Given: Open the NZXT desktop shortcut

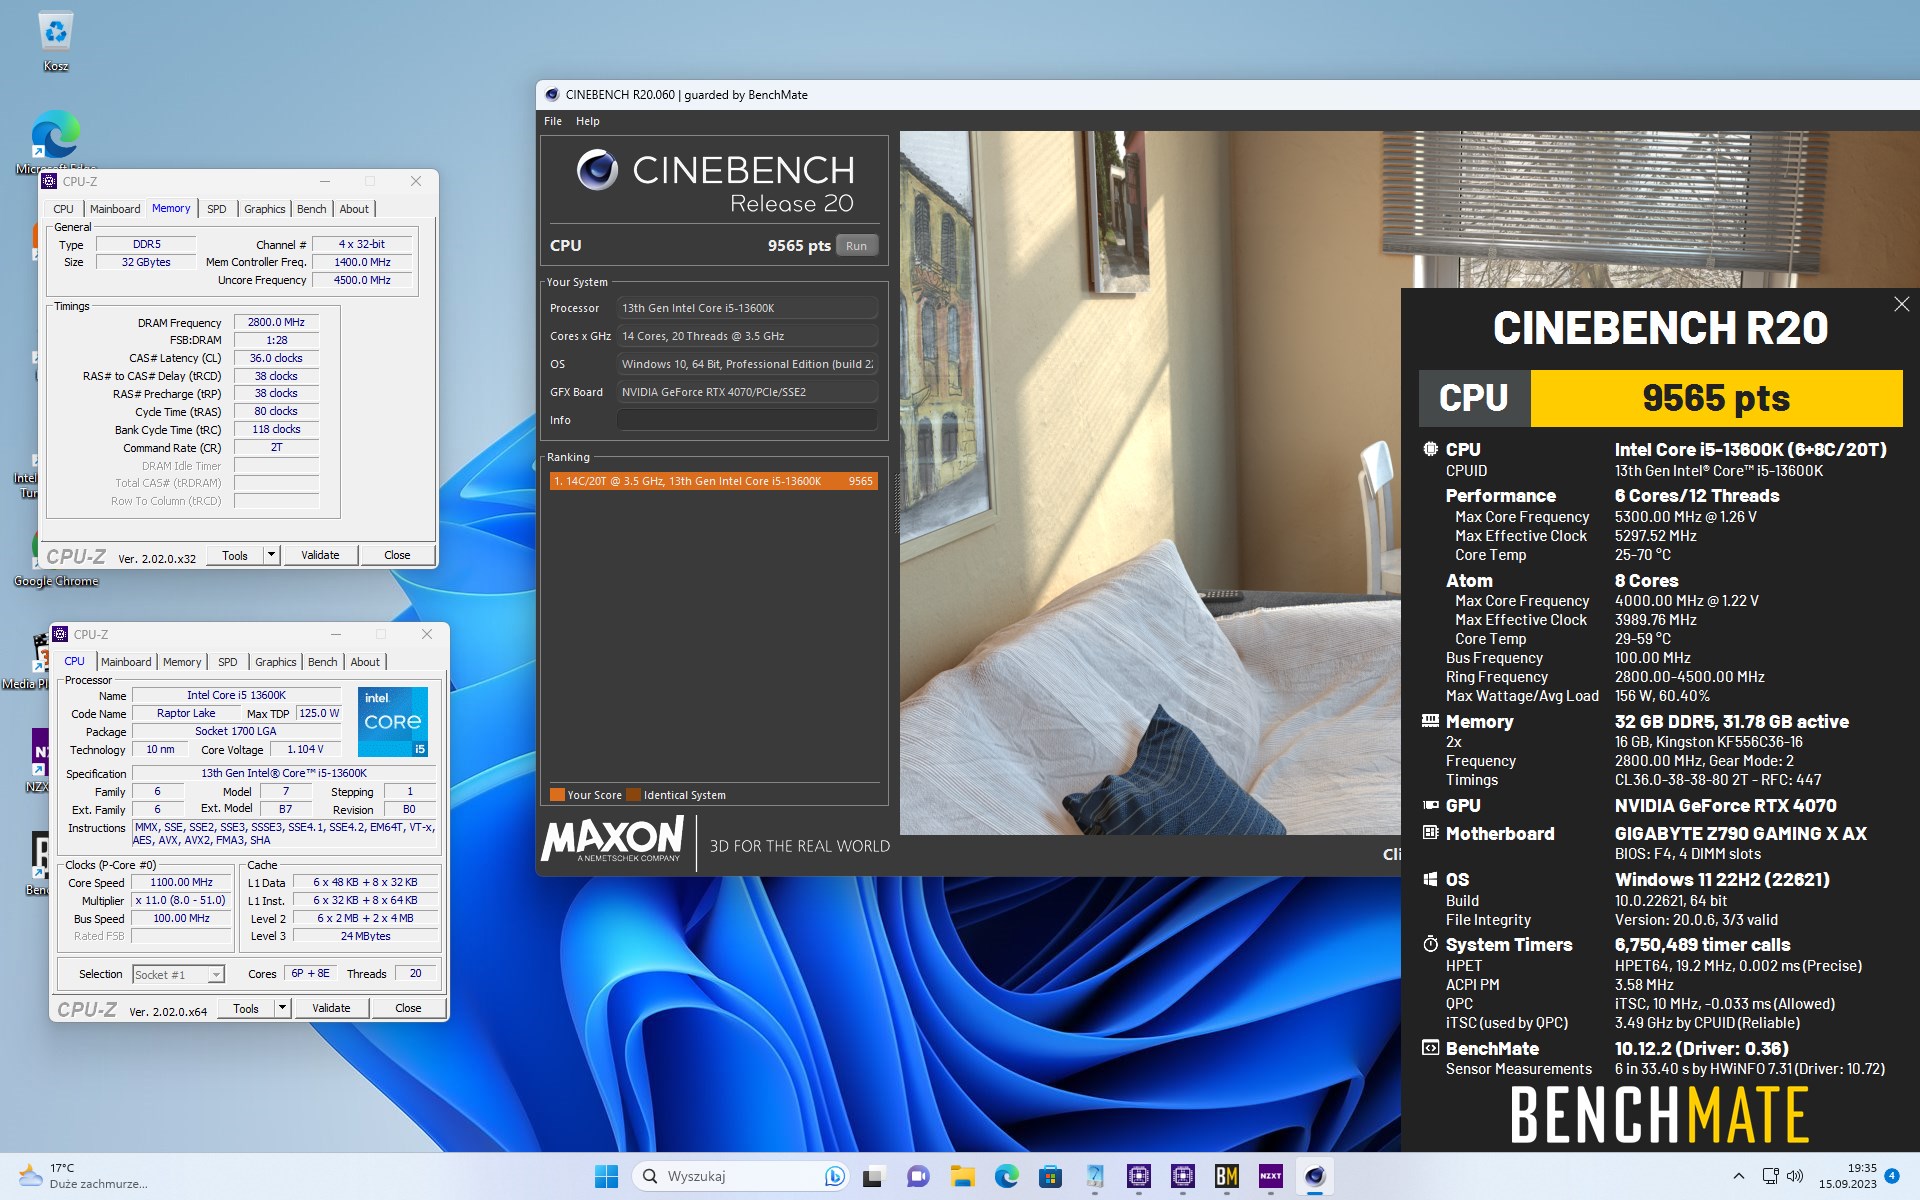Looking at the screenshot, I should [38, 760].
